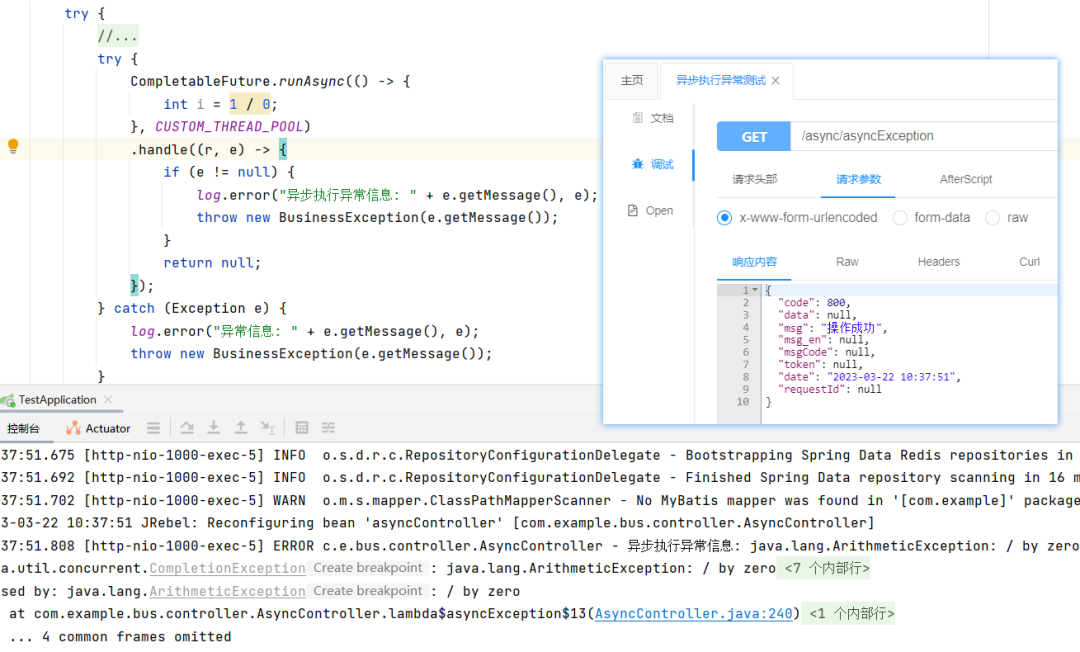Click the TestApplication tab label

coord(57,399)
